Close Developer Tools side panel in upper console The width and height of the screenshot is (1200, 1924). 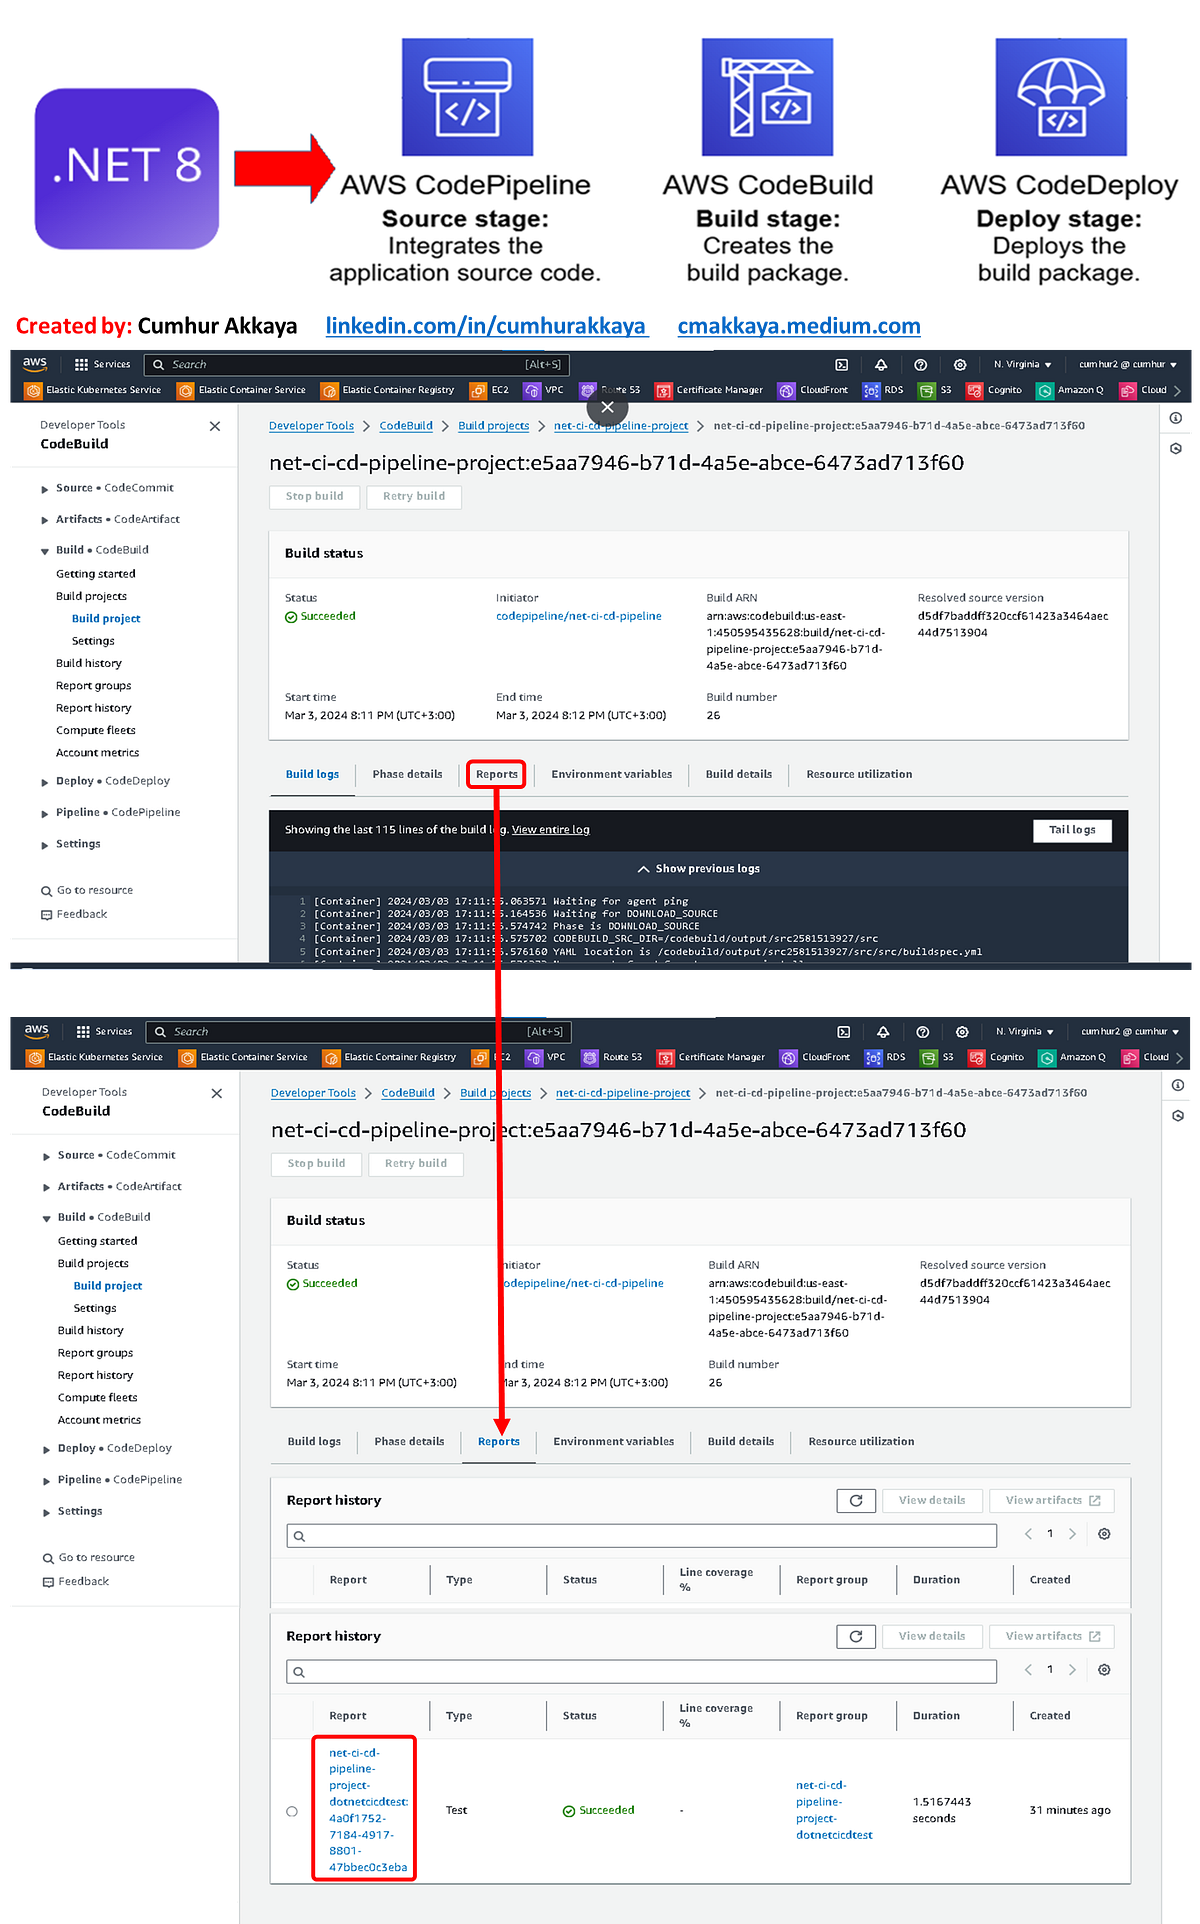tap(215, 426)
